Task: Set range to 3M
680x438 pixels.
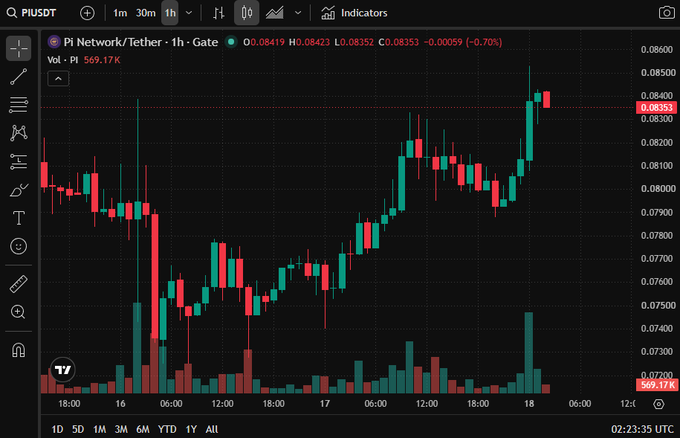Action: (x=121, y=429)
